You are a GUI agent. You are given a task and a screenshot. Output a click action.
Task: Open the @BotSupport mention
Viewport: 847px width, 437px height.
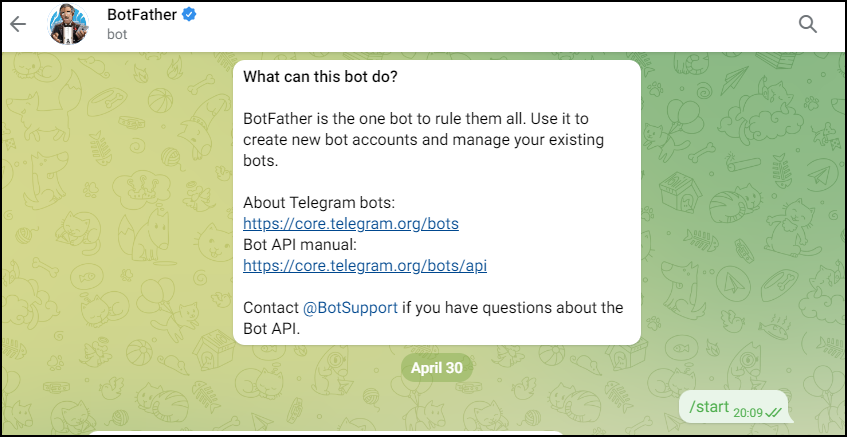pos(350,308)
